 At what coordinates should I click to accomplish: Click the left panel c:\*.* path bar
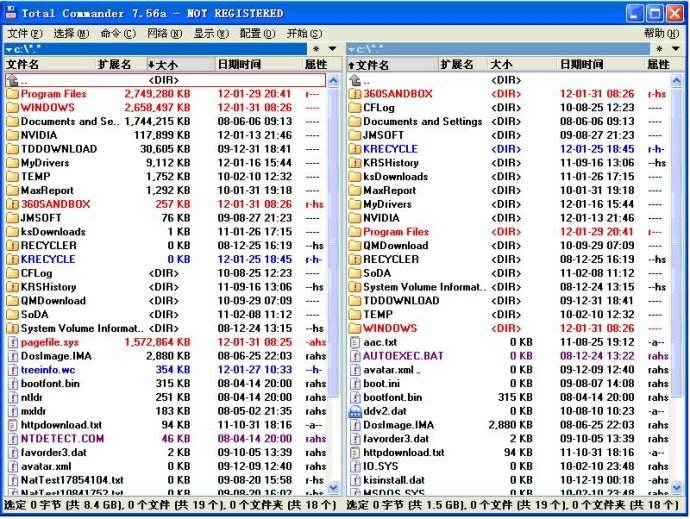point(155,49)
